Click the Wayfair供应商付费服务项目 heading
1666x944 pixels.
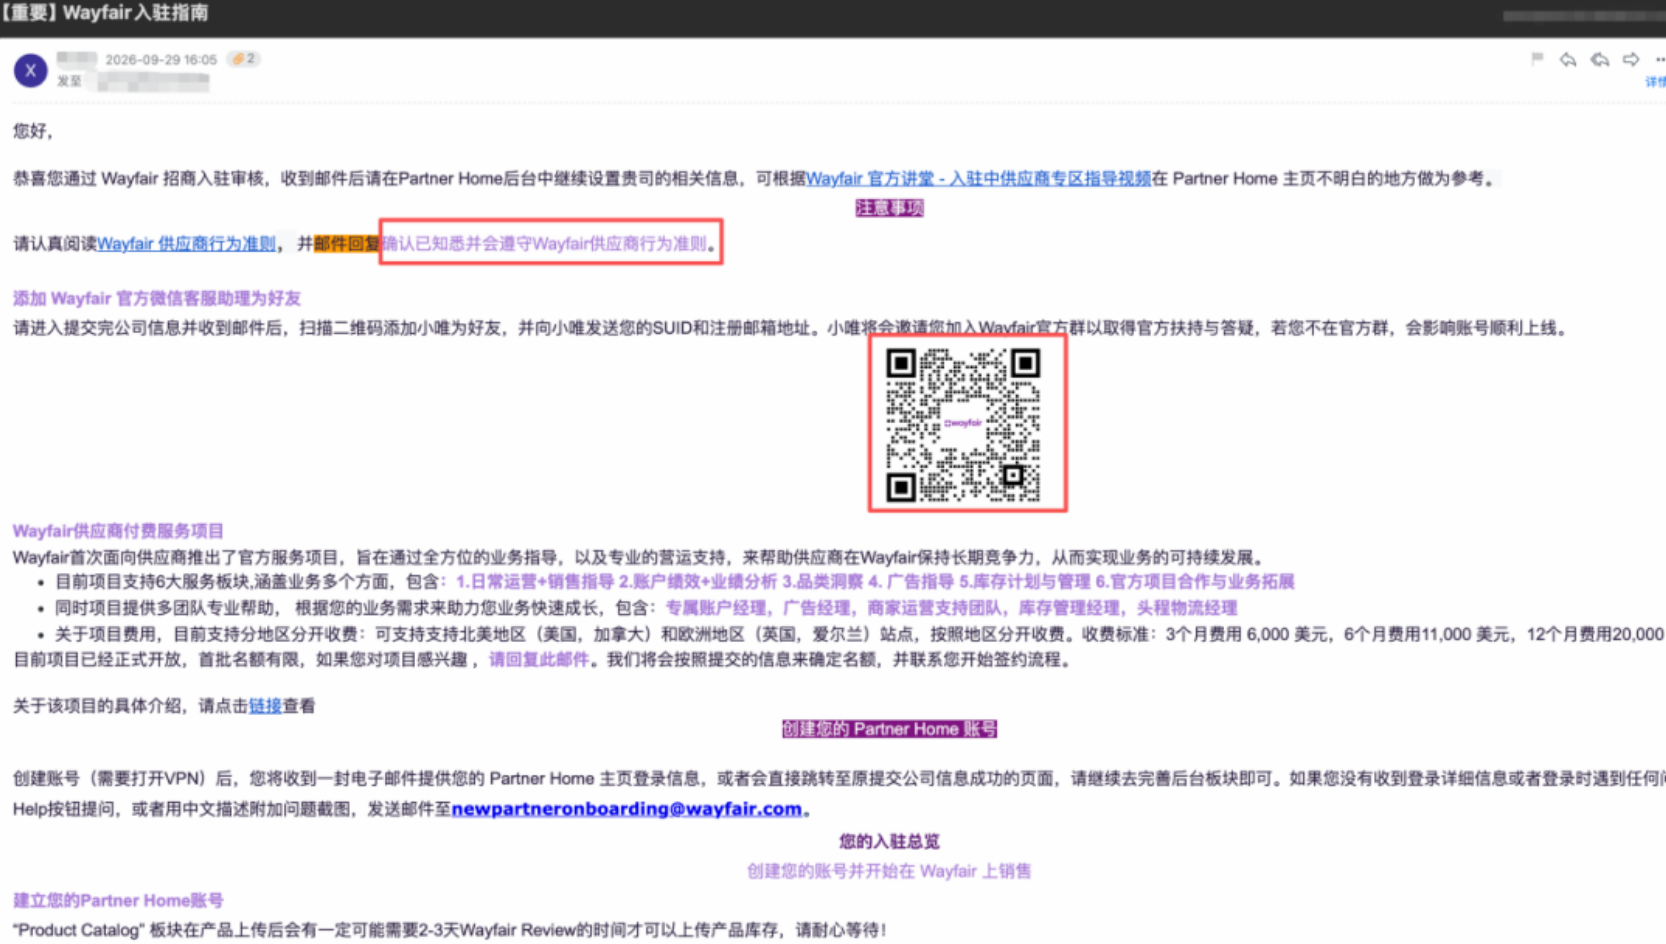118,531
